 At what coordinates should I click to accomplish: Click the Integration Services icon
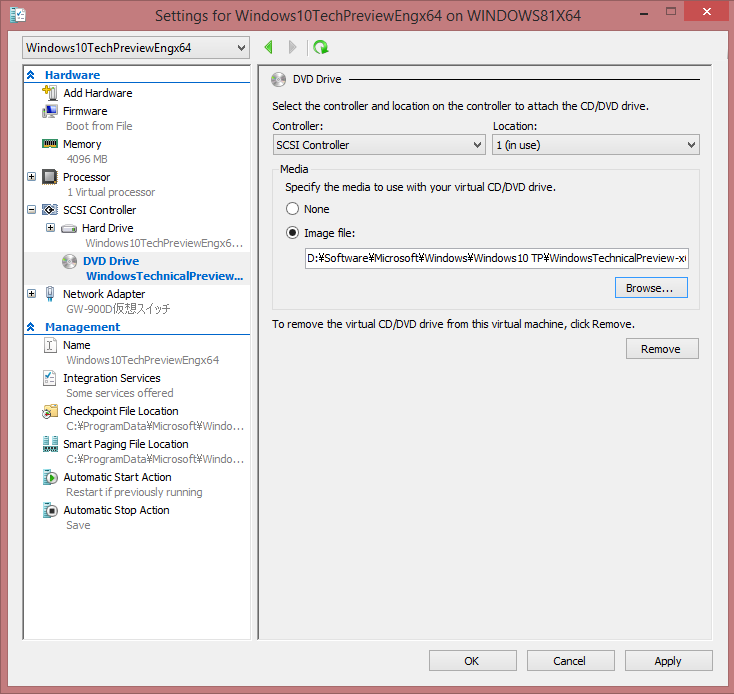tap(50, 378)
